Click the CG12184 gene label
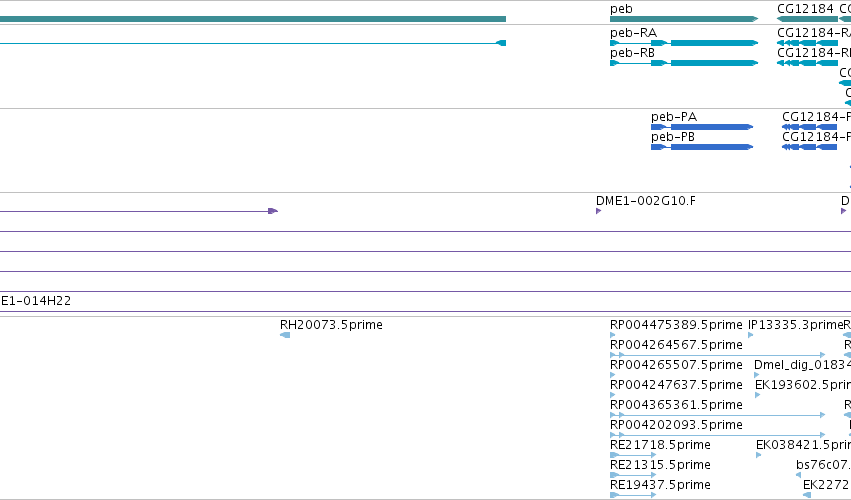 [805, 9]
